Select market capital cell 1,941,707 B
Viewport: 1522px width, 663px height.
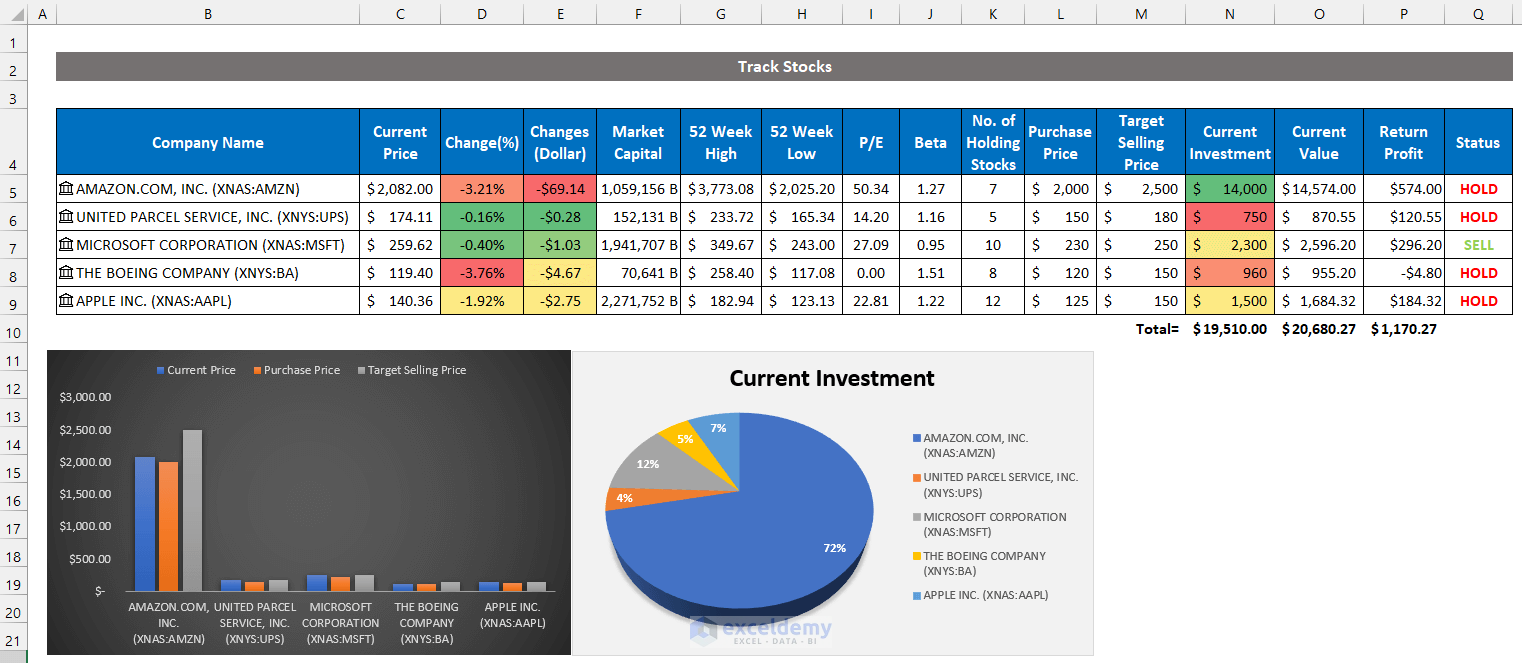(638, 245)
